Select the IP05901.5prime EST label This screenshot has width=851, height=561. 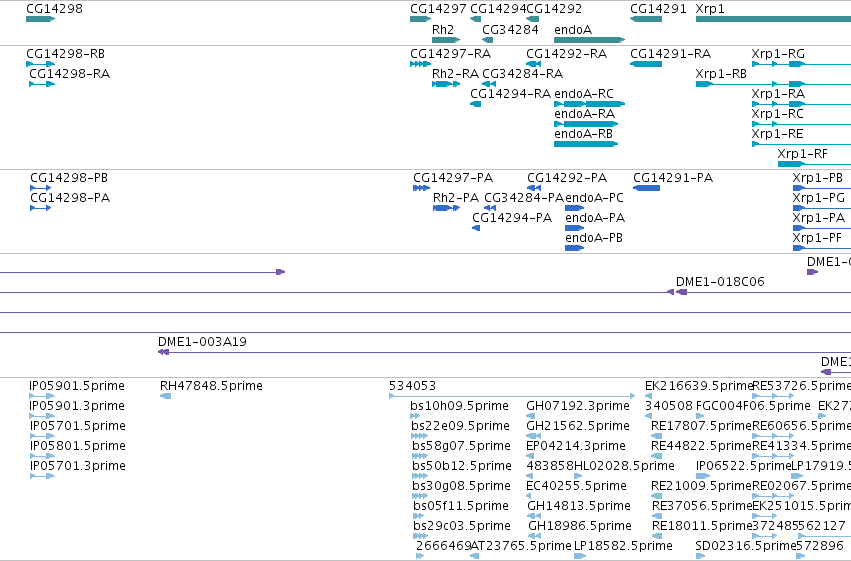77,386
